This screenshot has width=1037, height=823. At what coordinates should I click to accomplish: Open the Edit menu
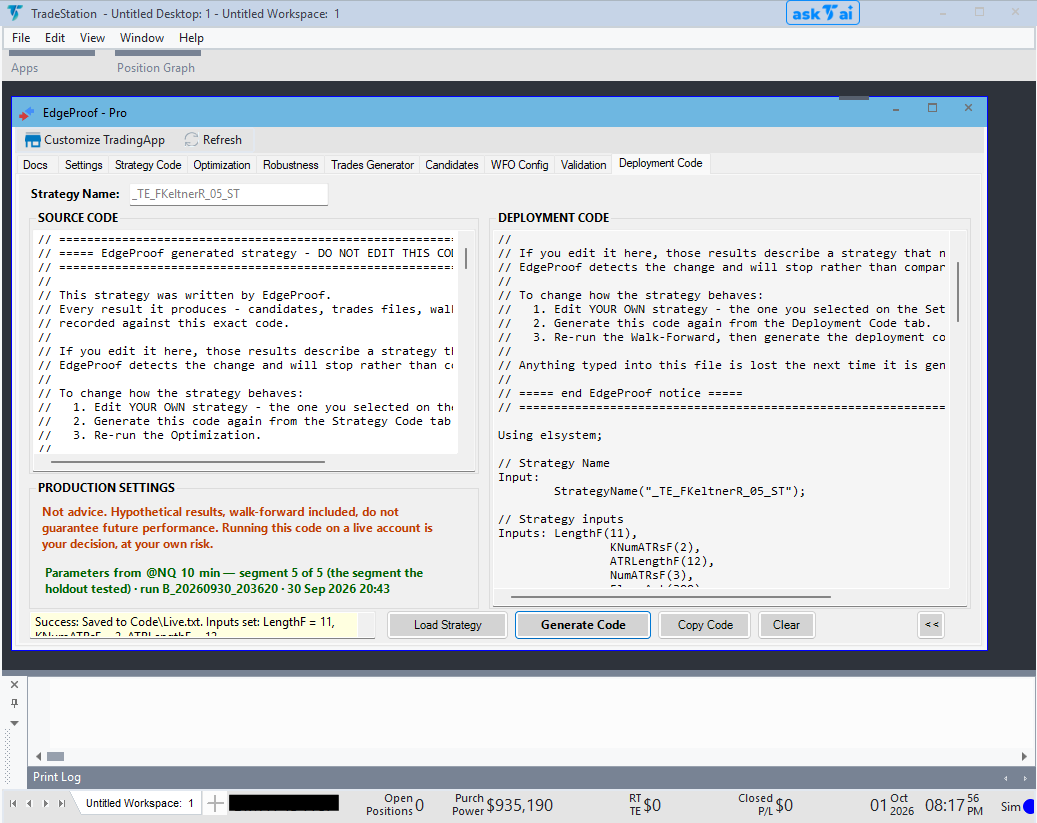tap(55, 38)
